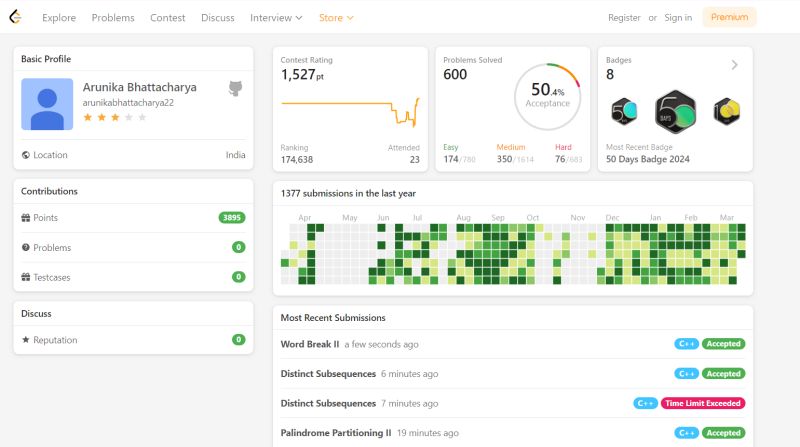The width and height of the screenshot is (800, 447).
Task: Click the Problems Solved total 600
Action: coord(455,74)
